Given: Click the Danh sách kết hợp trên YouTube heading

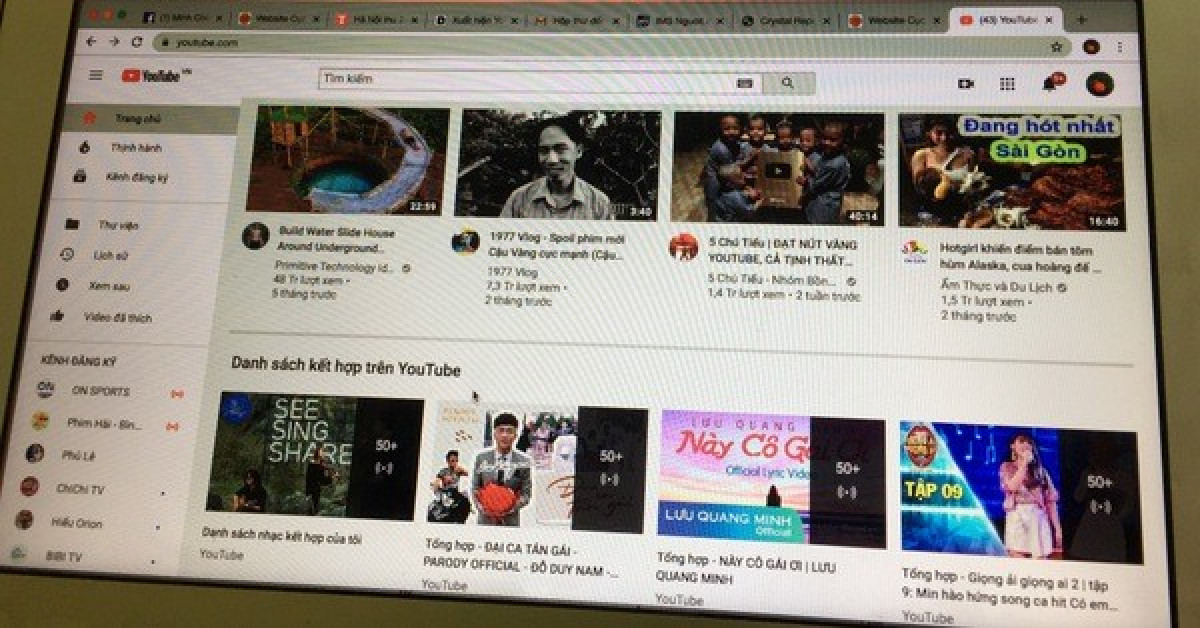Looking at the screenshot, I should 346,366.
